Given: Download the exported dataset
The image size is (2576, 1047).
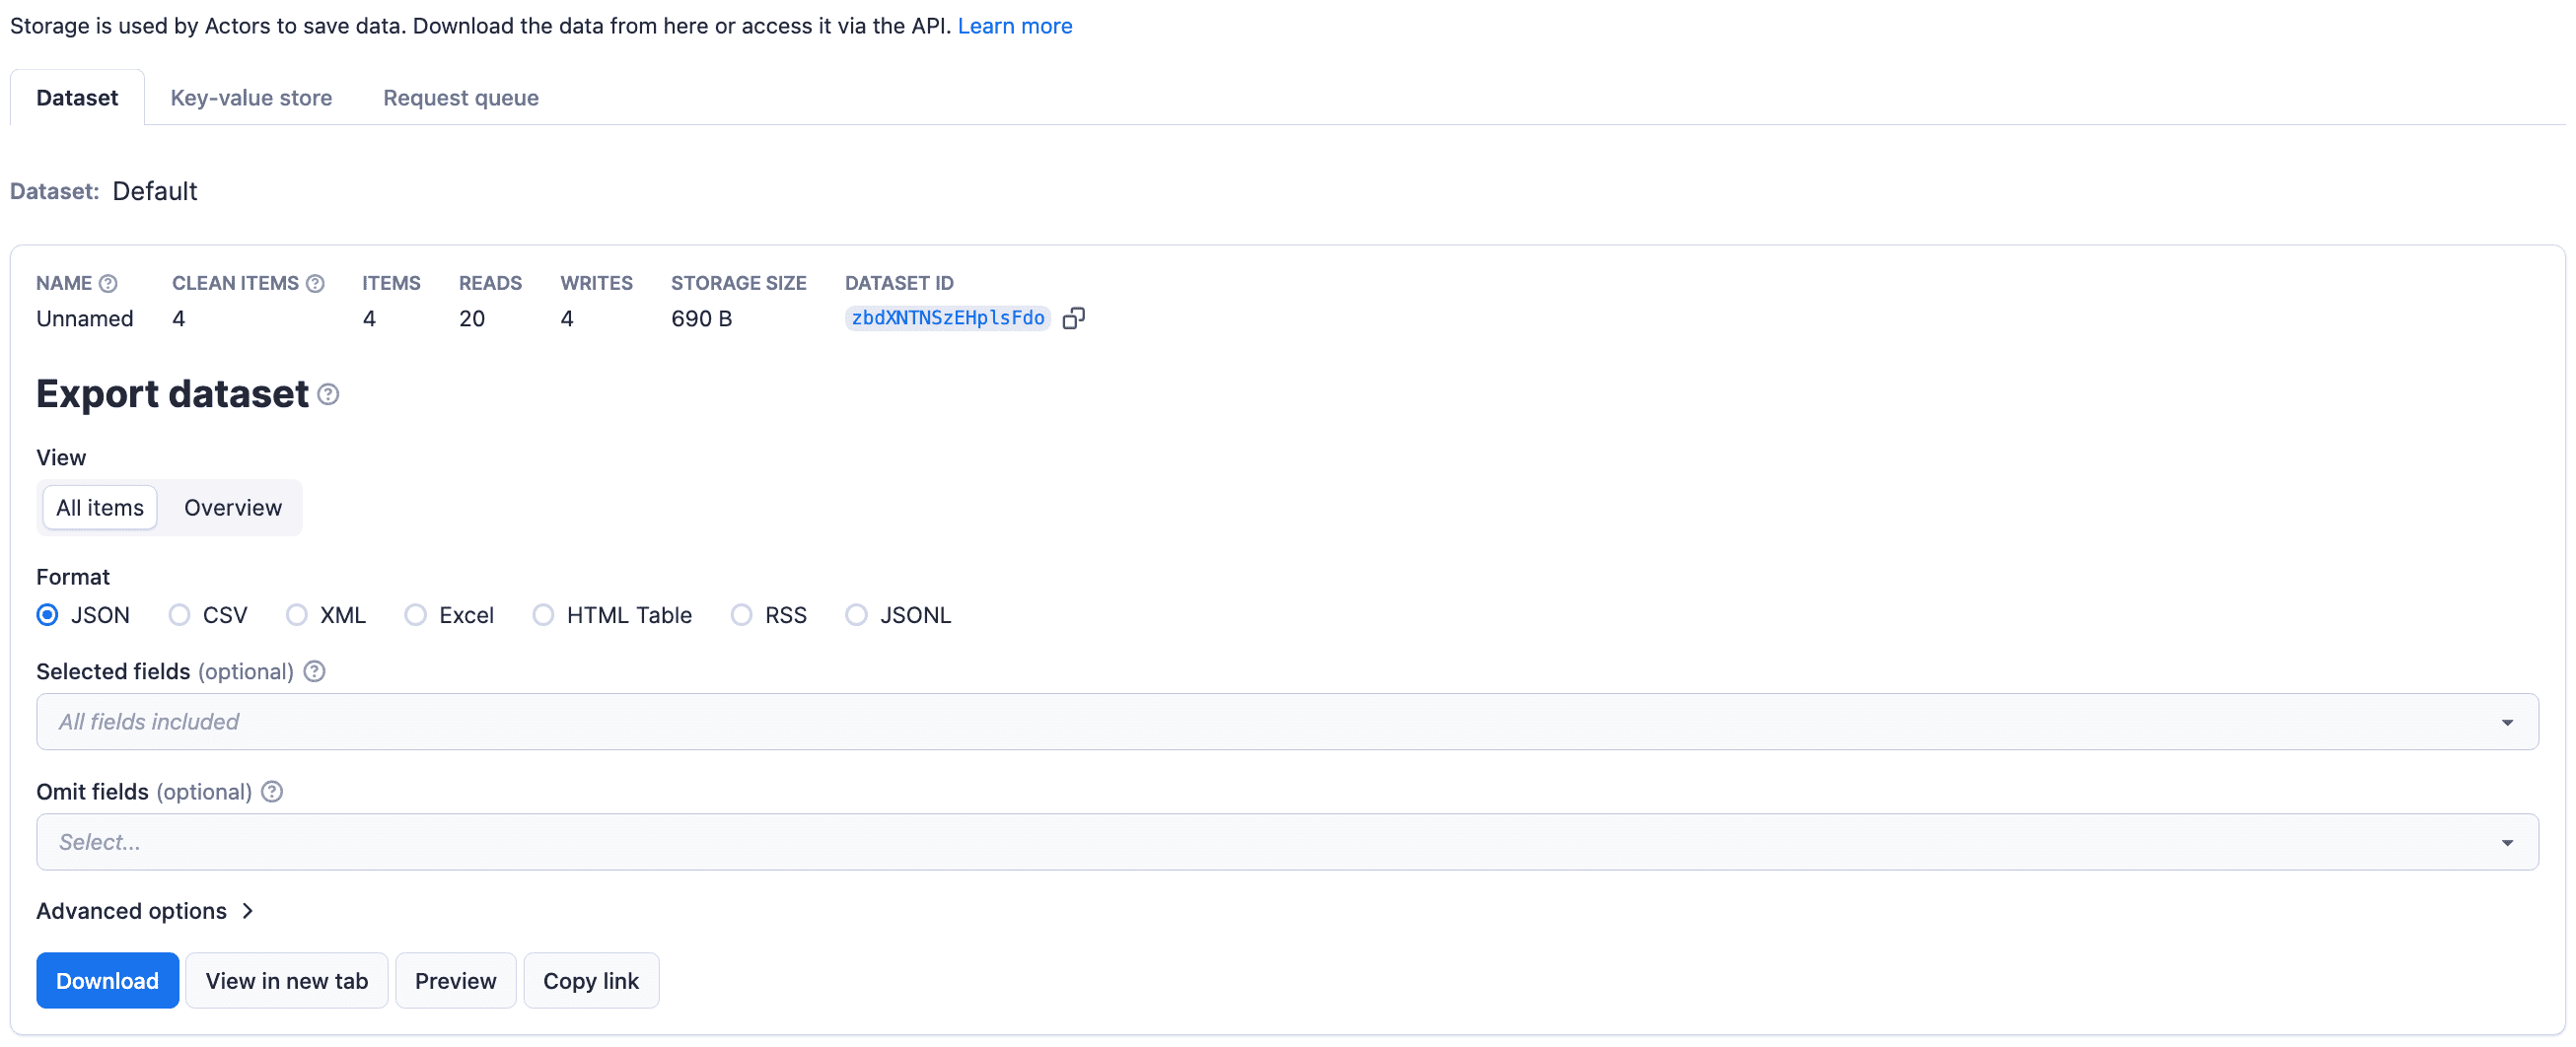Looking at the screenshot, I should 107,980.
